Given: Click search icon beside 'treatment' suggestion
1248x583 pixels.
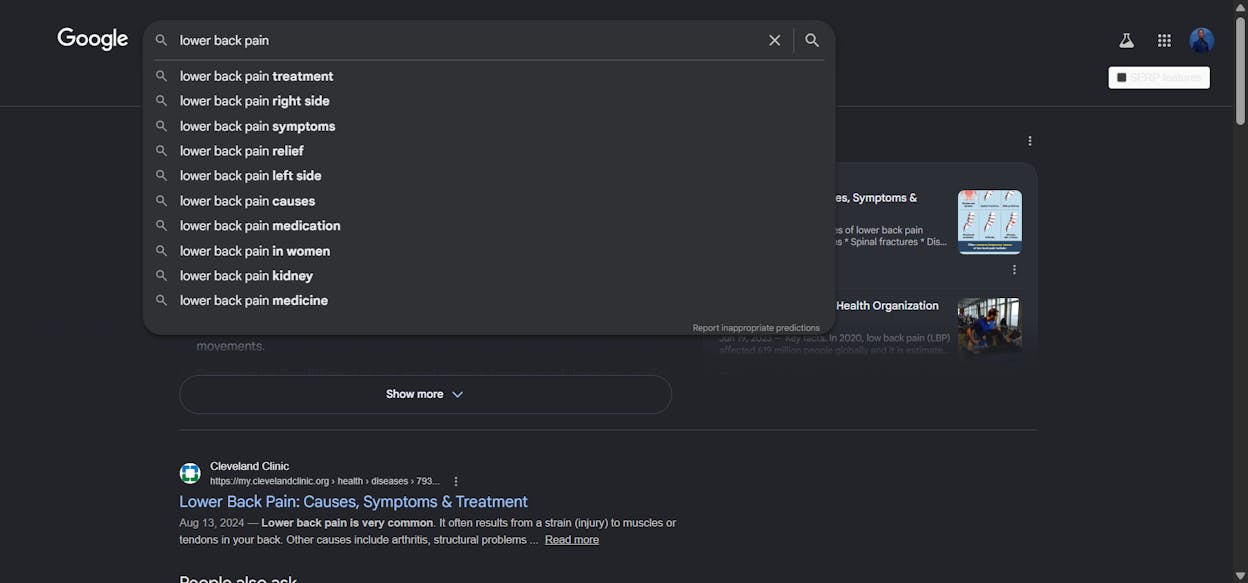Looking at the screenshot, I should pyautogui.click(x=161, y=76).
